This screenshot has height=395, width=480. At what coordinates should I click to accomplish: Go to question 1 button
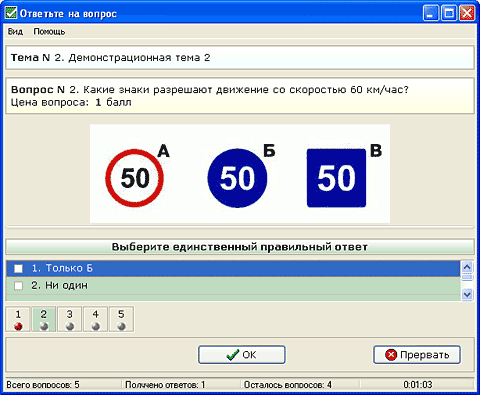click(18, 319)
